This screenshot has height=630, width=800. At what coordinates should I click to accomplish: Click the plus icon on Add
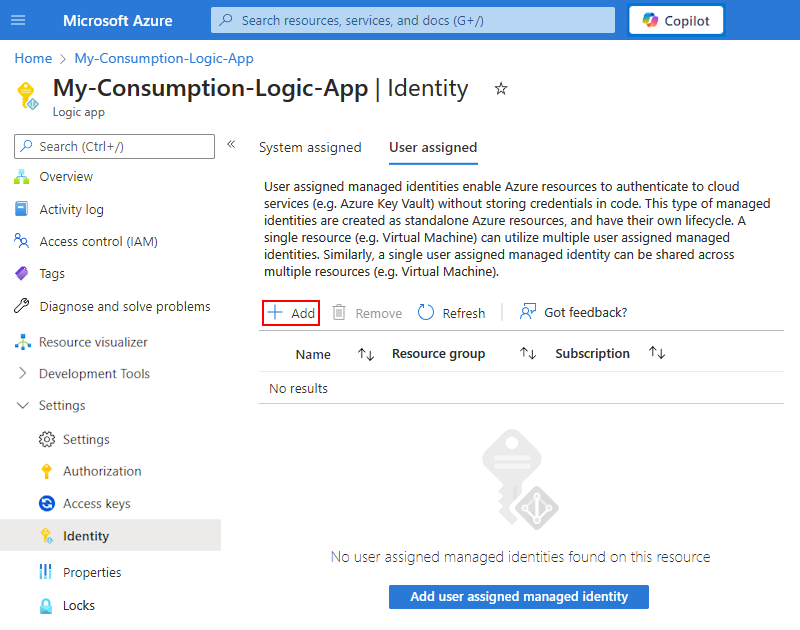click(x=276, y=312)
